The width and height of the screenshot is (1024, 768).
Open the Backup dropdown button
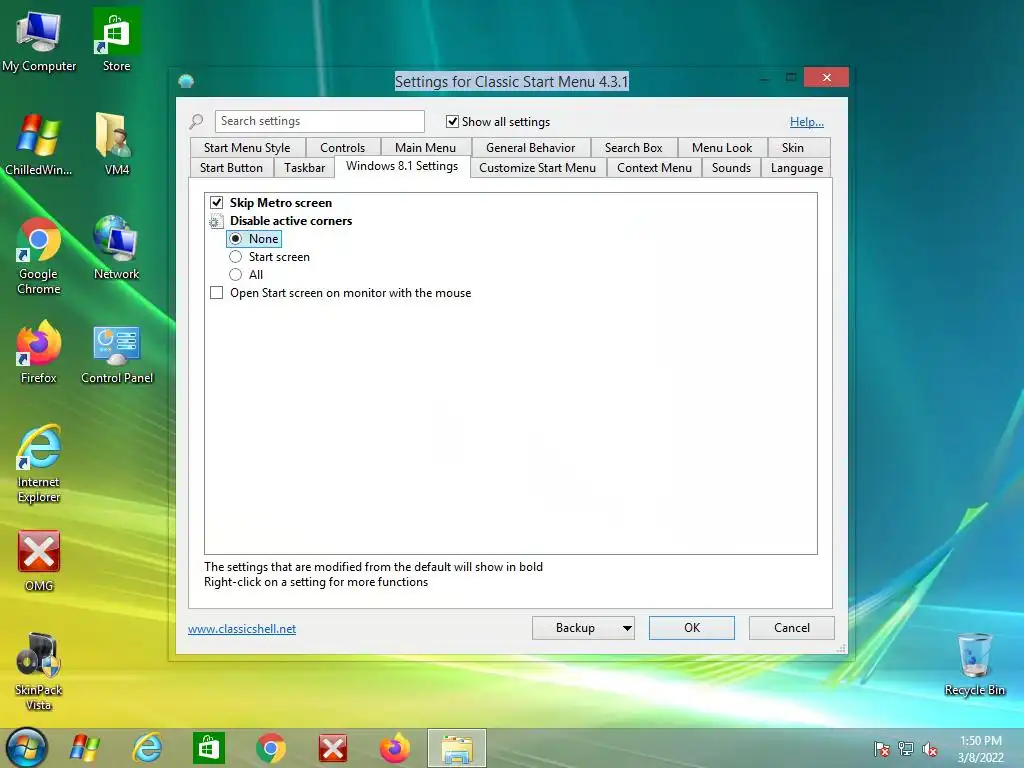[583, 628]
